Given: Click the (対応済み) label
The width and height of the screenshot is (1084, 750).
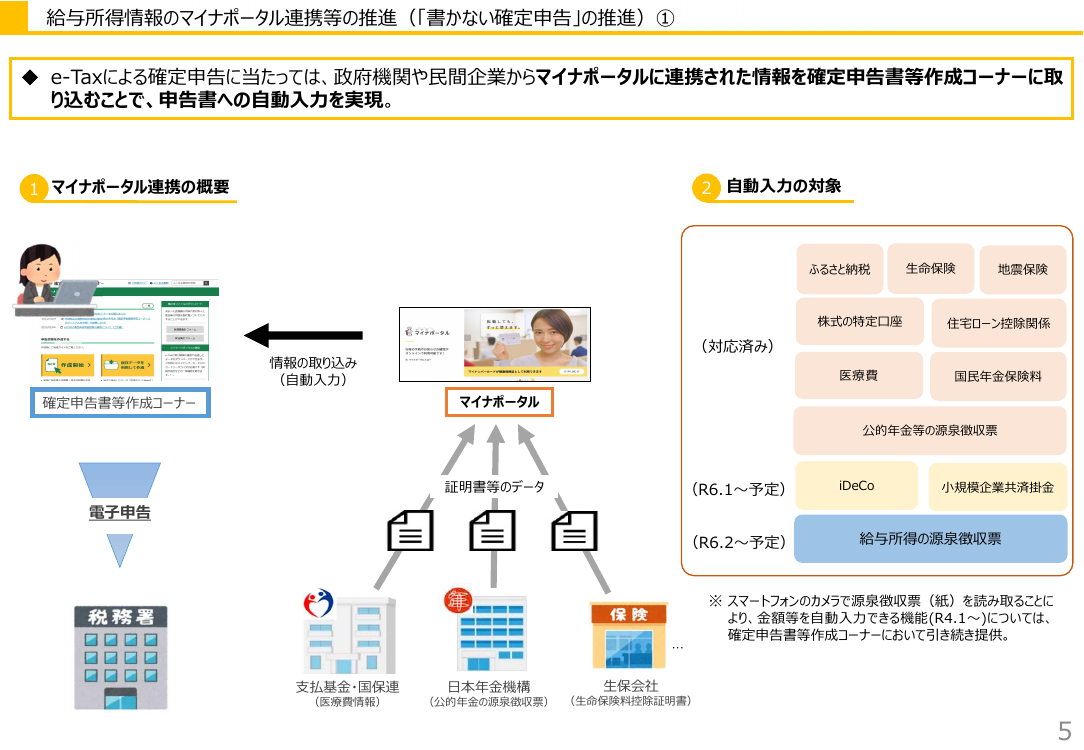Looking at the screenshot, I should (737, 346).
